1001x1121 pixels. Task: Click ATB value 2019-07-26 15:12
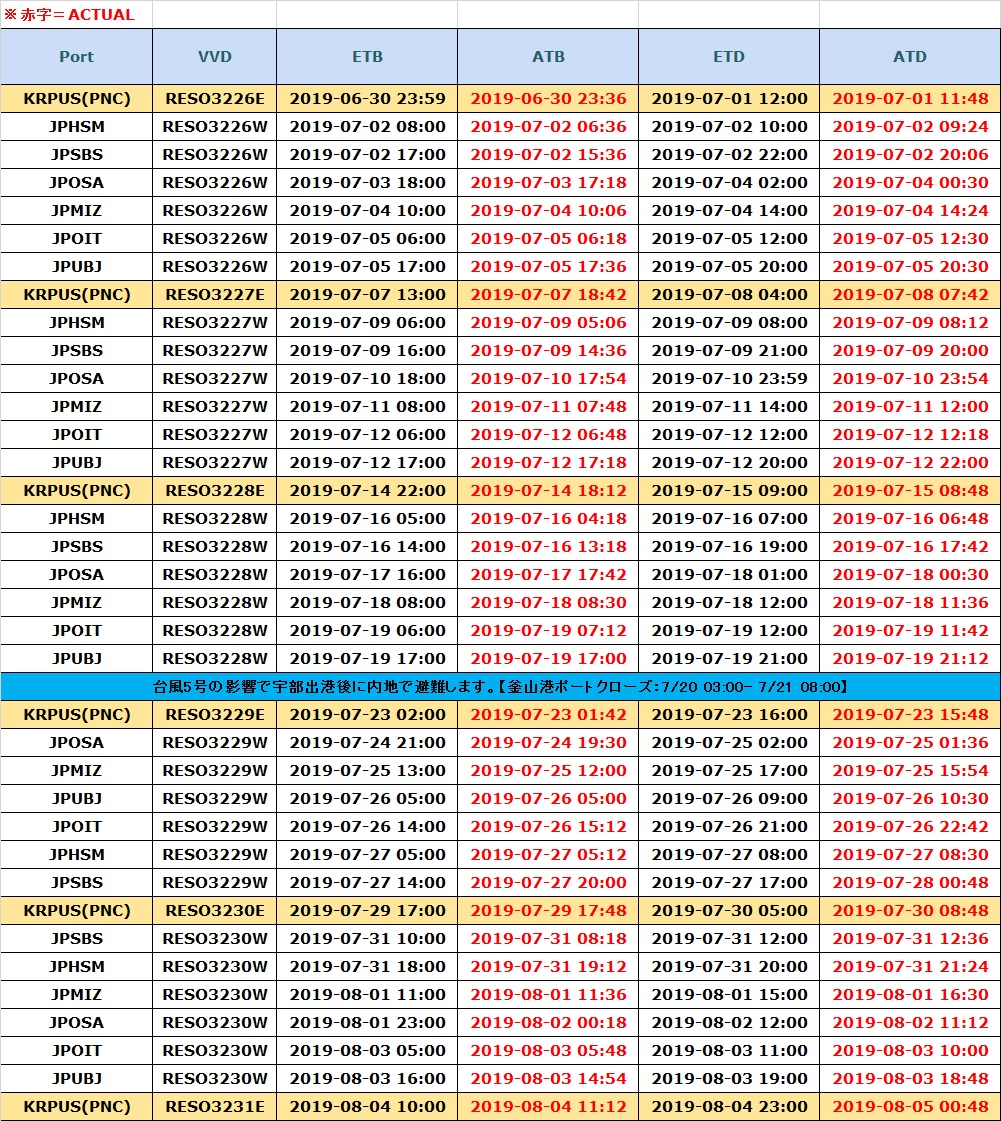[548, 826]
